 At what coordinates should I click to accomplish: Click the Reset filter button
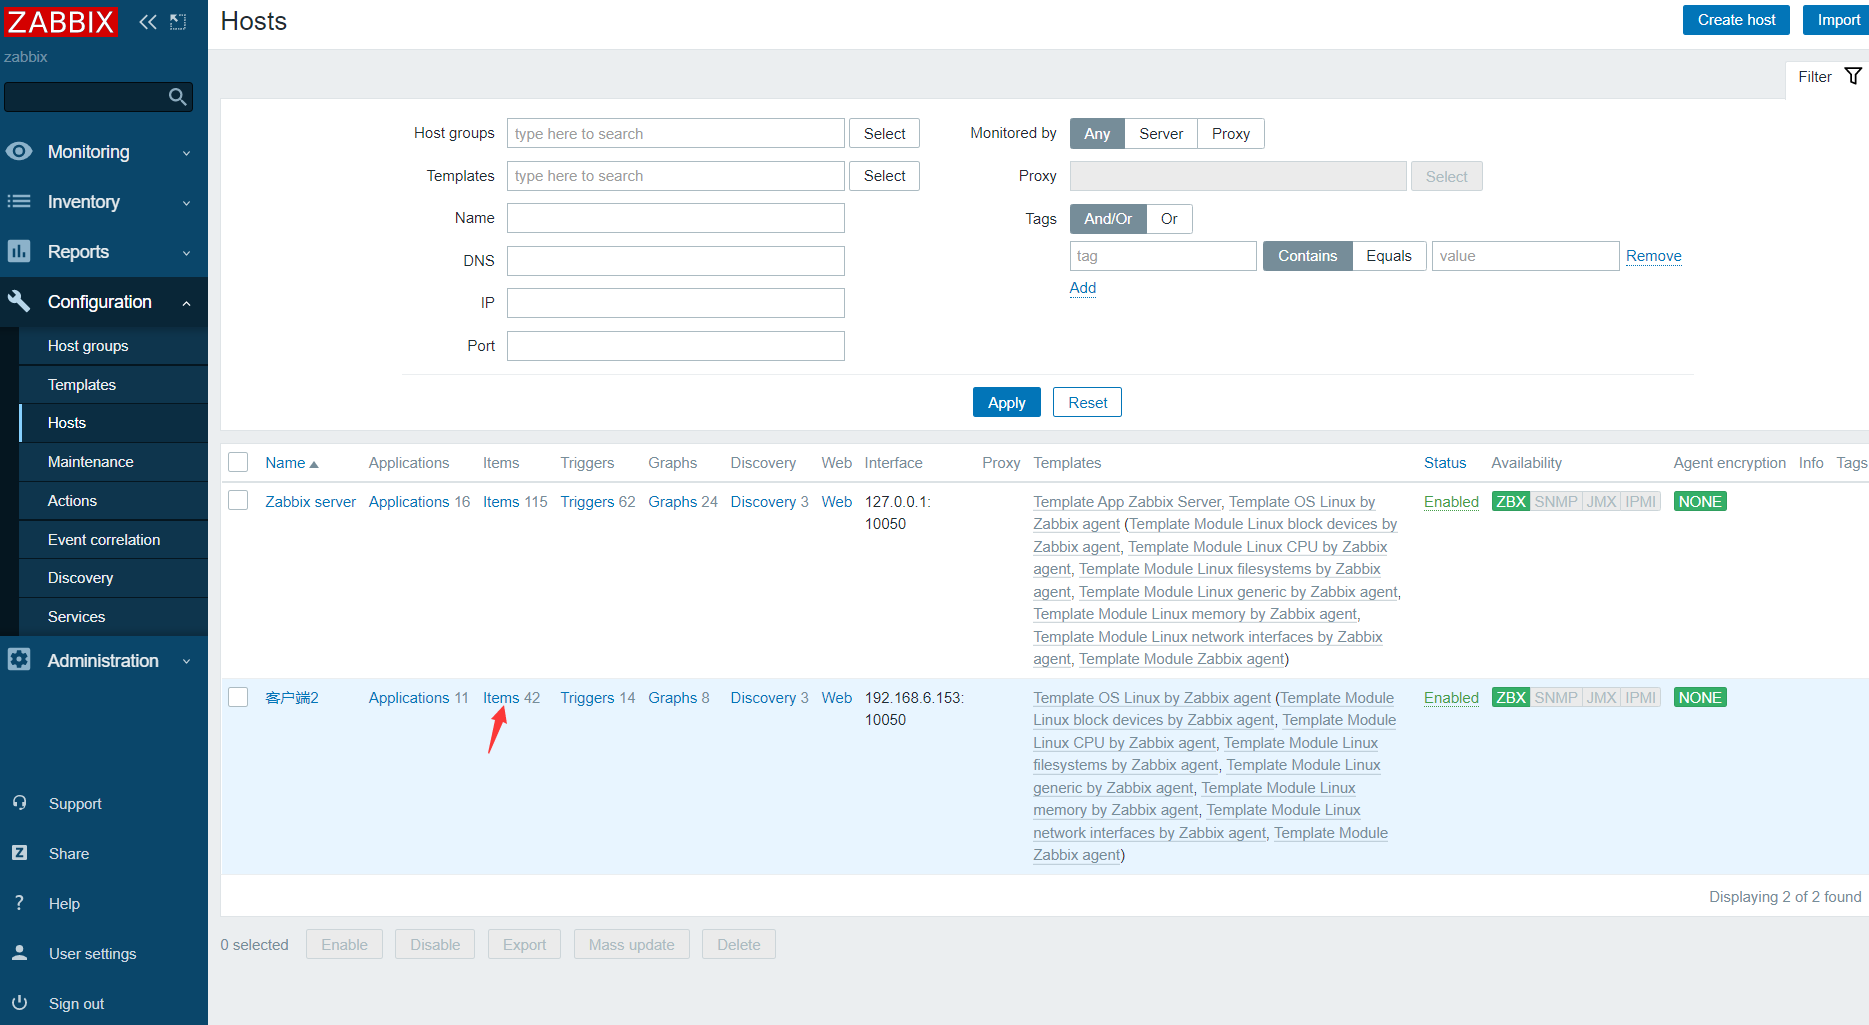(x=1087, y=402)
